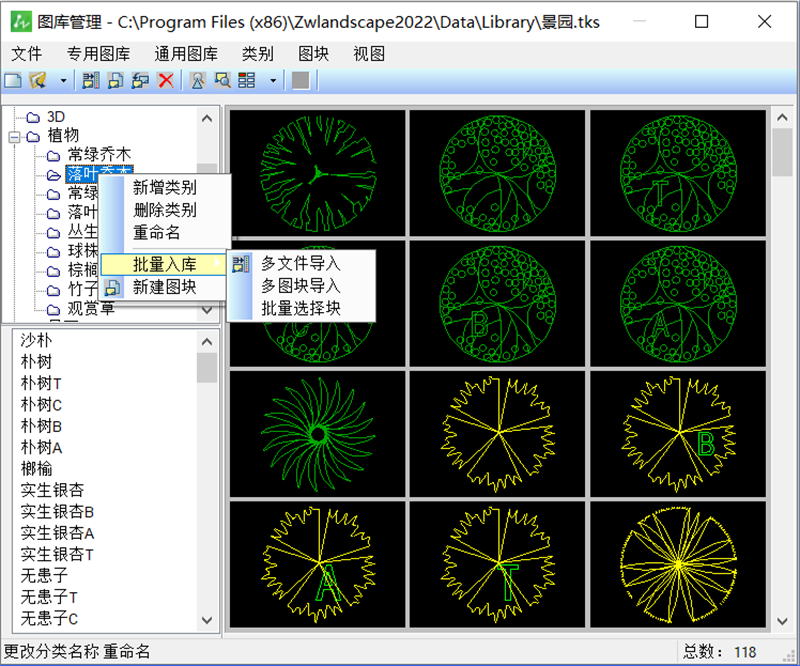This screenshot has height=666, width=800.
Task: Select 观赏草 category in tree
Action: [x=91, y=308]
